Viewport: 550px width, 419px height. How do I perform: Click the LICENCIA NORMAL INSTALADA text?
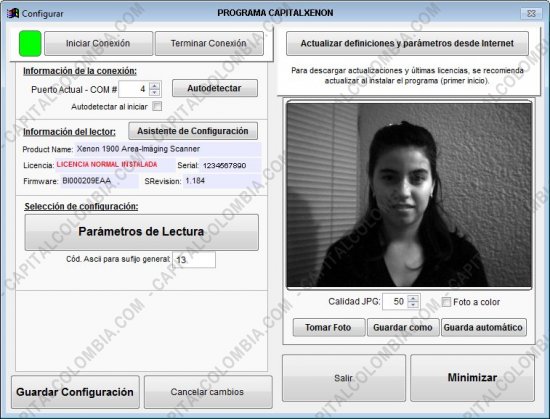[x=107, y=164]
